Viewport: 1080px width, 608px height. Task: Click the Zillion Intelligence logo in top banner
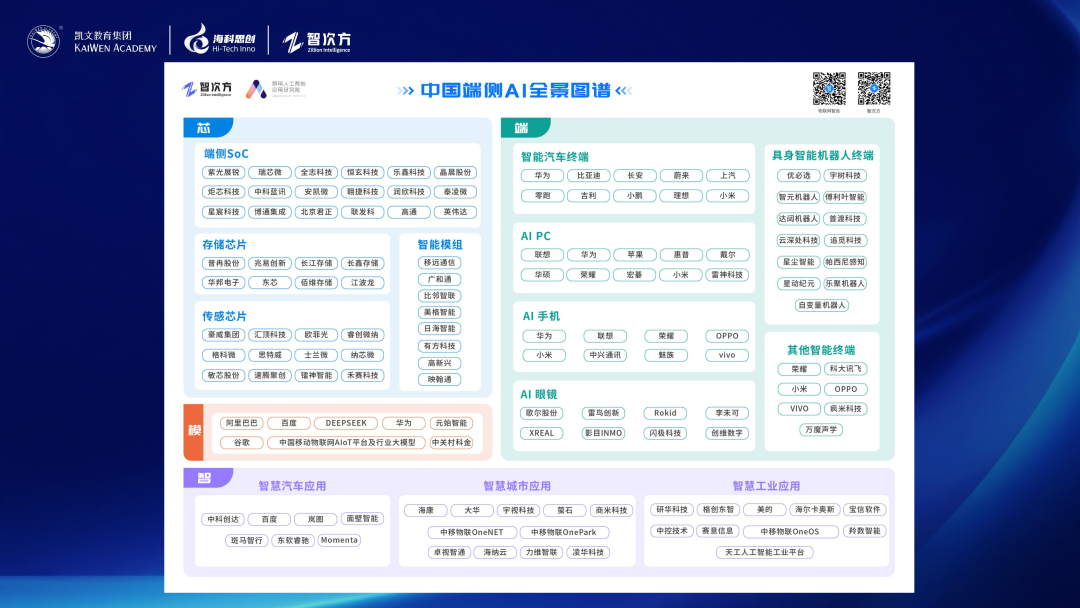[317, 41]
